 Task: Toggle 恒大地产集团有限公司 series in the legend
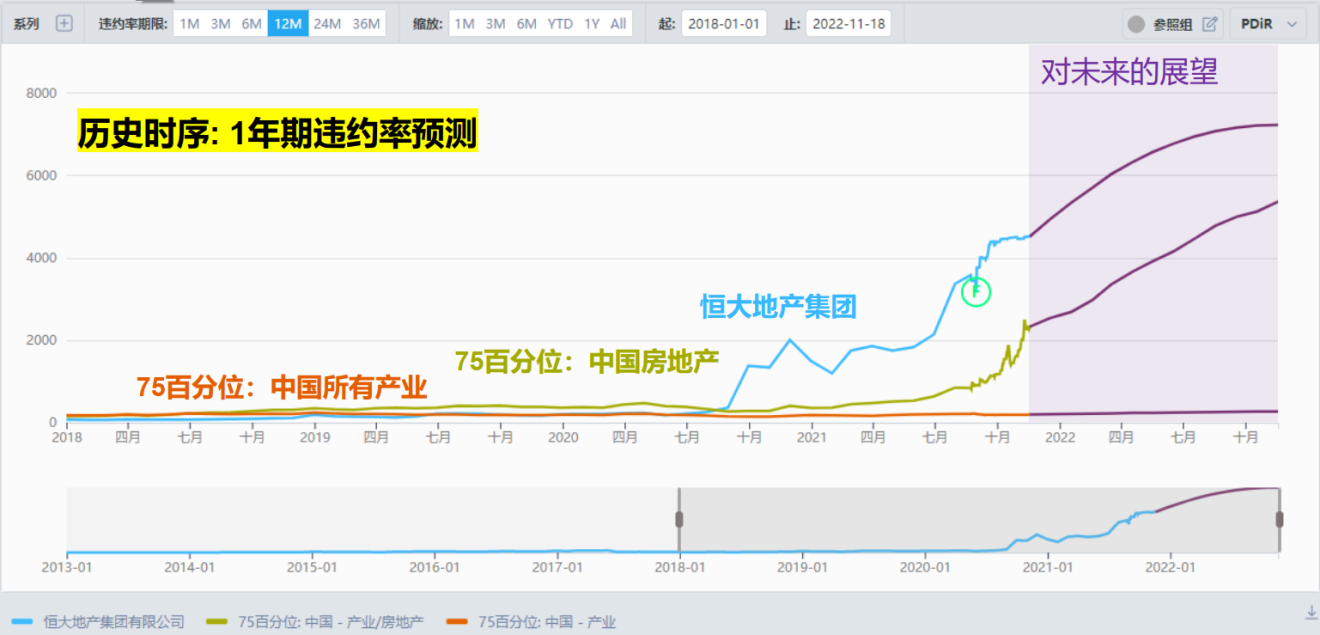[x=100, y=622]
